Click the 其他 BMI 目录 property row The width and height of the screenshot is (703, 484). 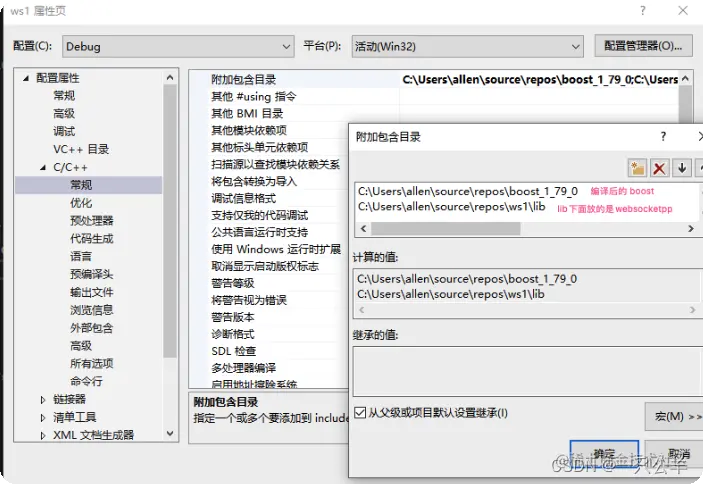click(247, 113)
